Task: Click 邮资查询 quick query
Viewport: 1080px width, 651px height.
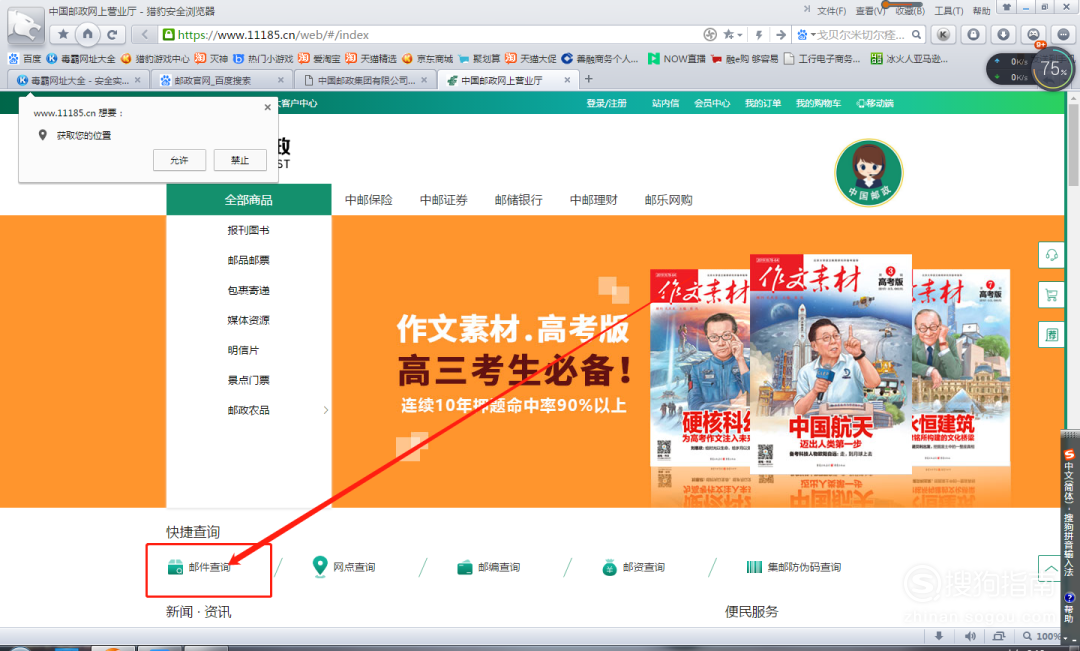Action: pos(633,567)
